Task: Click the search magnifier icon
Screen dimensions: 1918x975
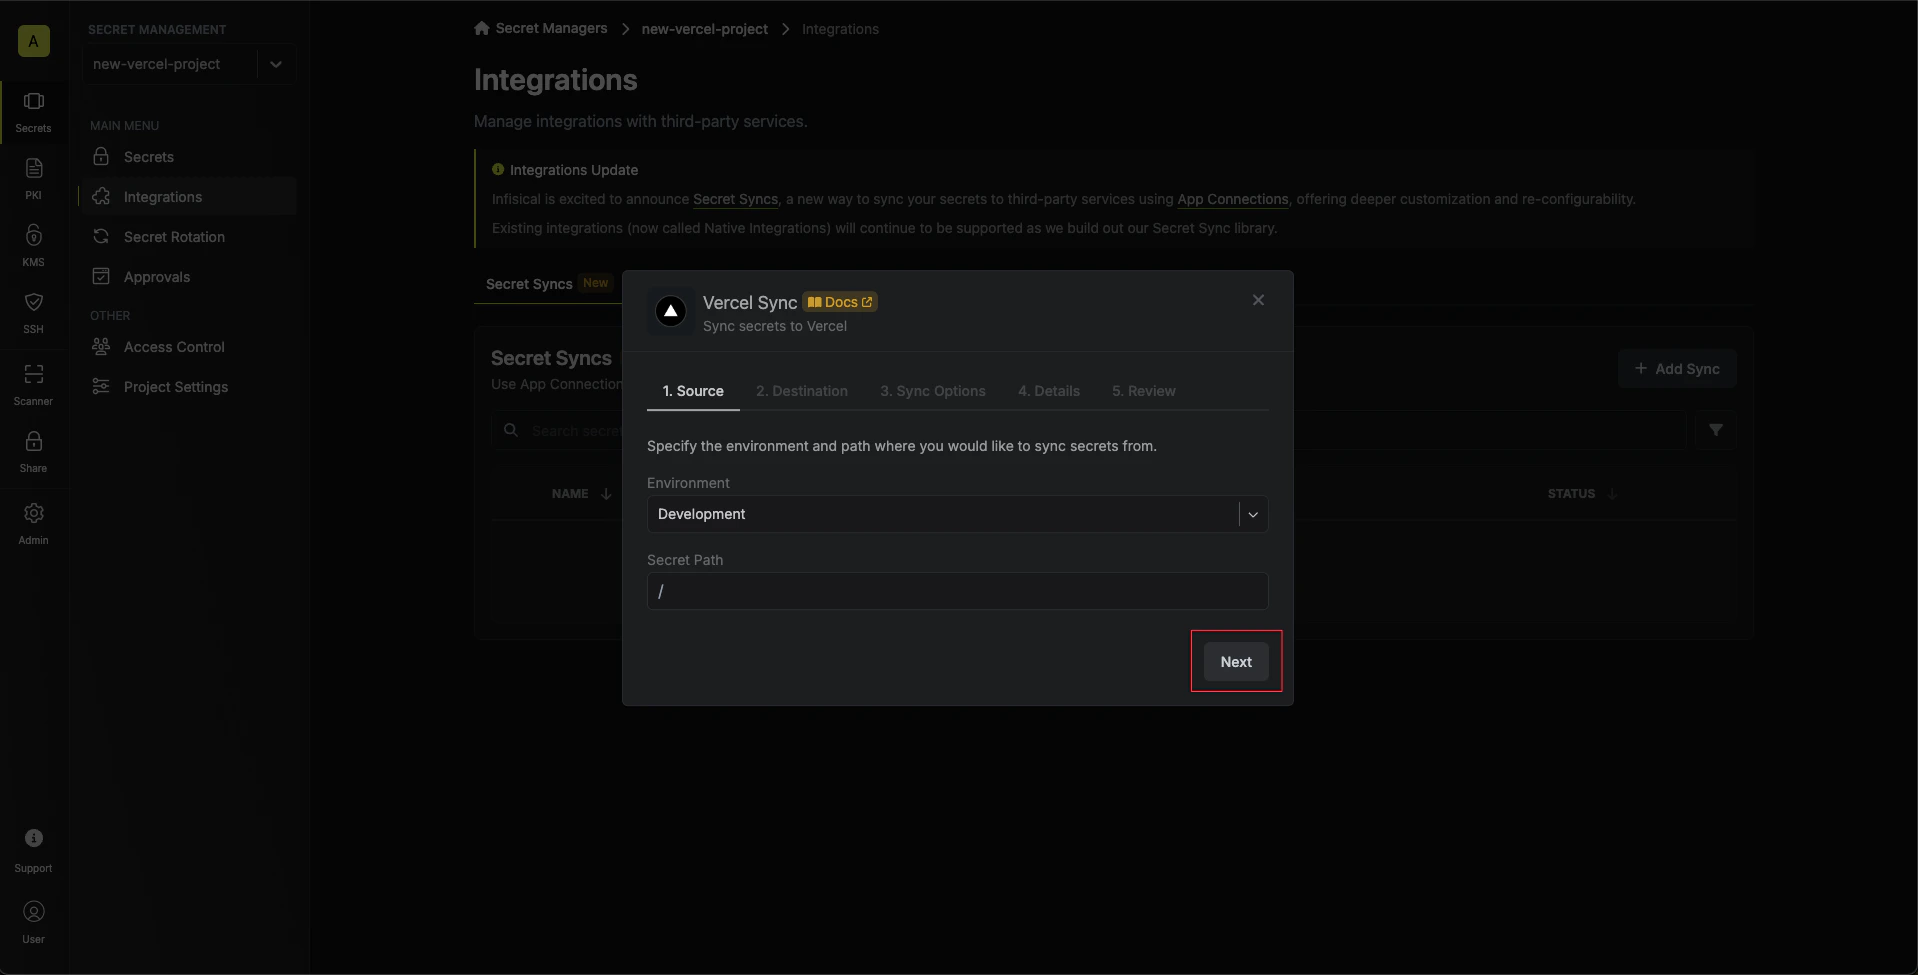Action: coord(511,430)
